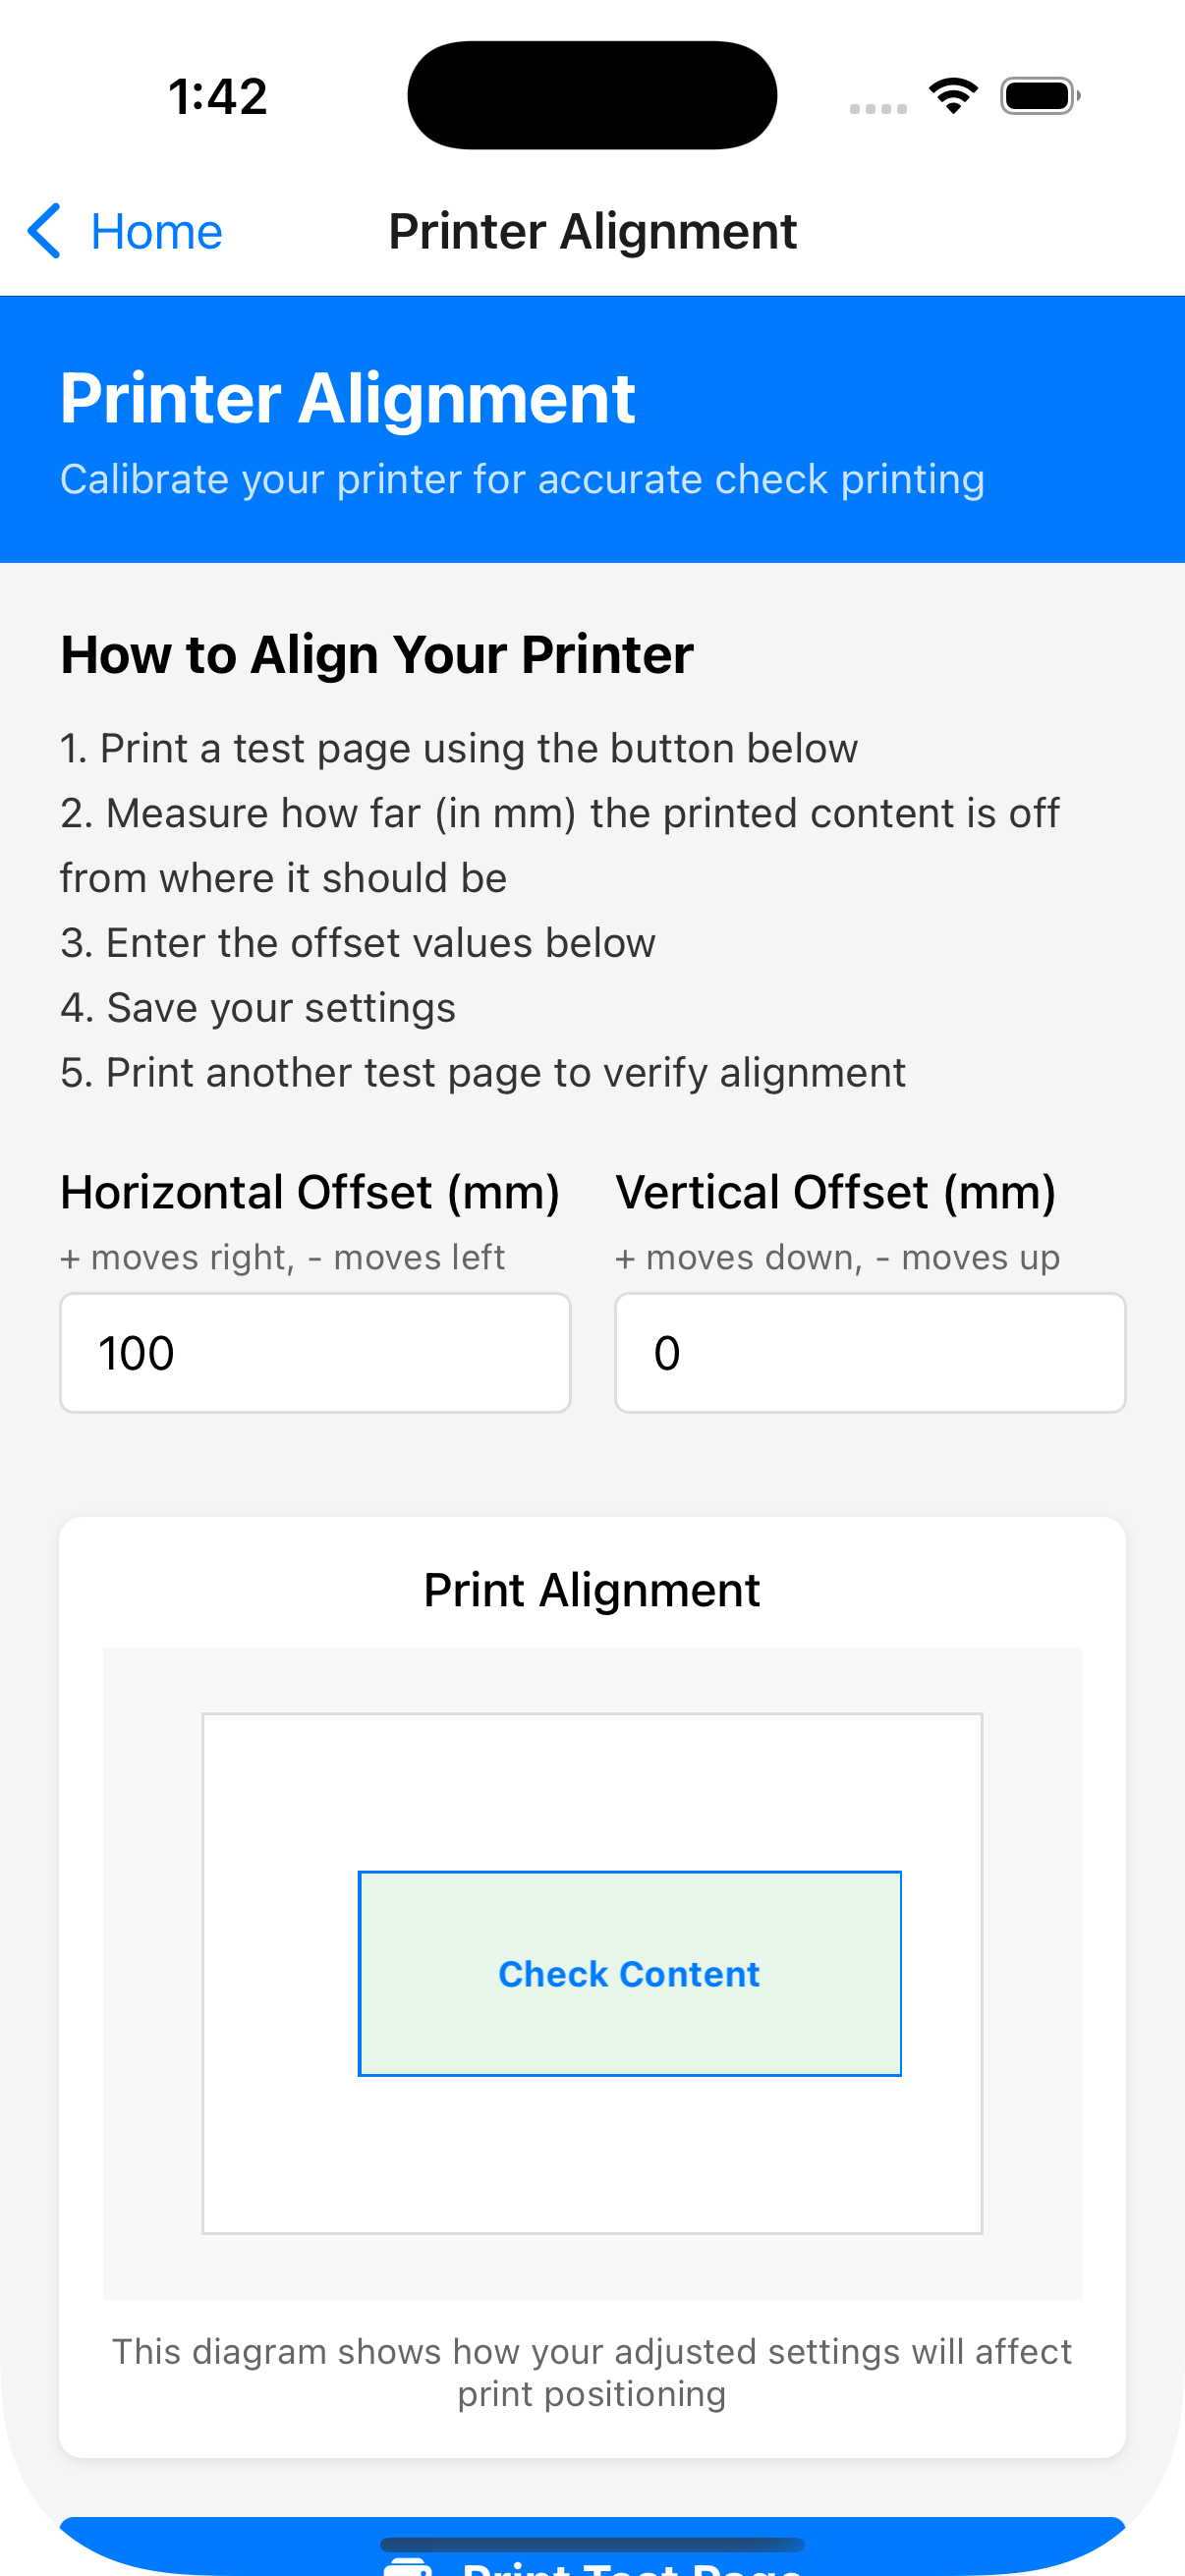
Task: Tap the cellular signal dots
Action: 877,108
